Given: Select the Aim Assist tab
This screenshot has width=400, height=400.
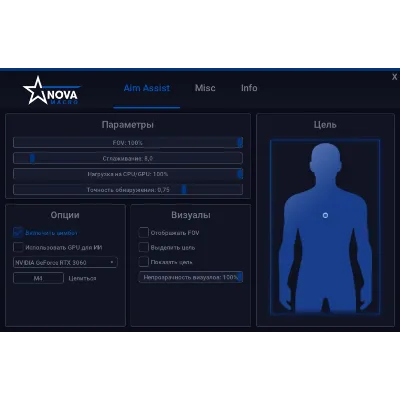Looking at the screenshot, I should point(147,88).
